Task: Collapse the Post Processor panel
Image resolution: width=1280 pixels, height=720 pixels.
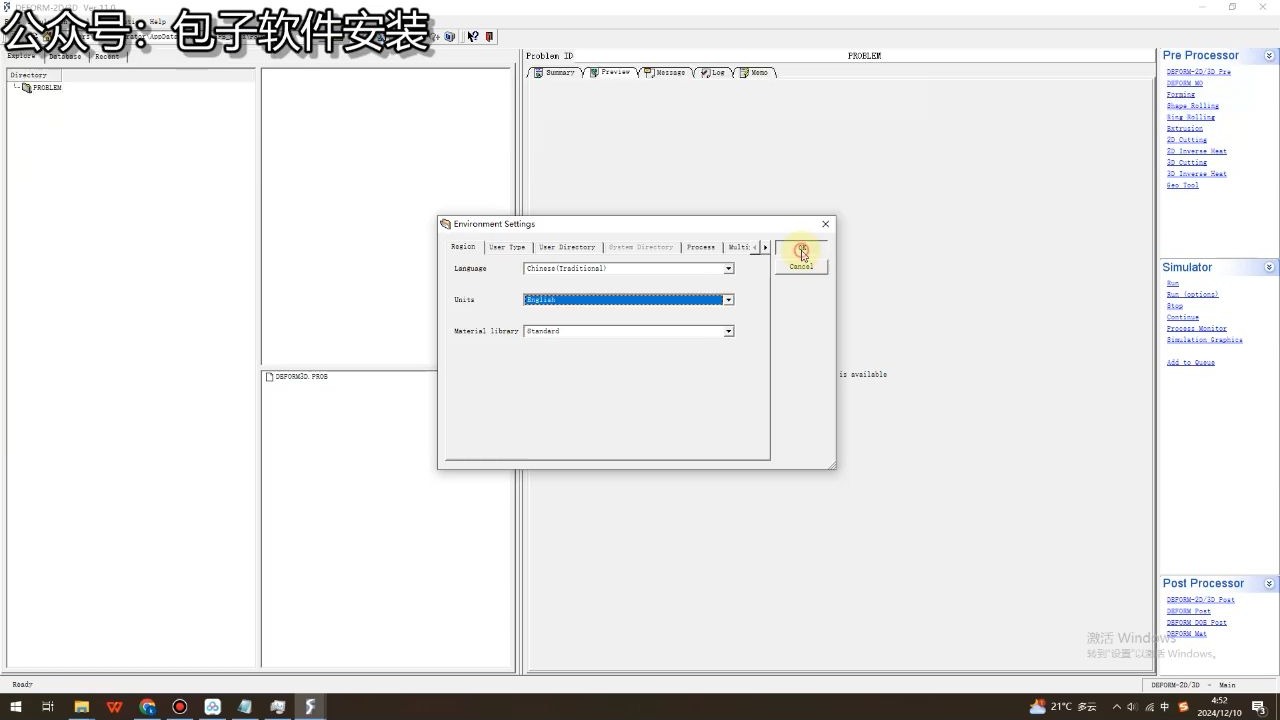Action: (x=1269, y=583)
